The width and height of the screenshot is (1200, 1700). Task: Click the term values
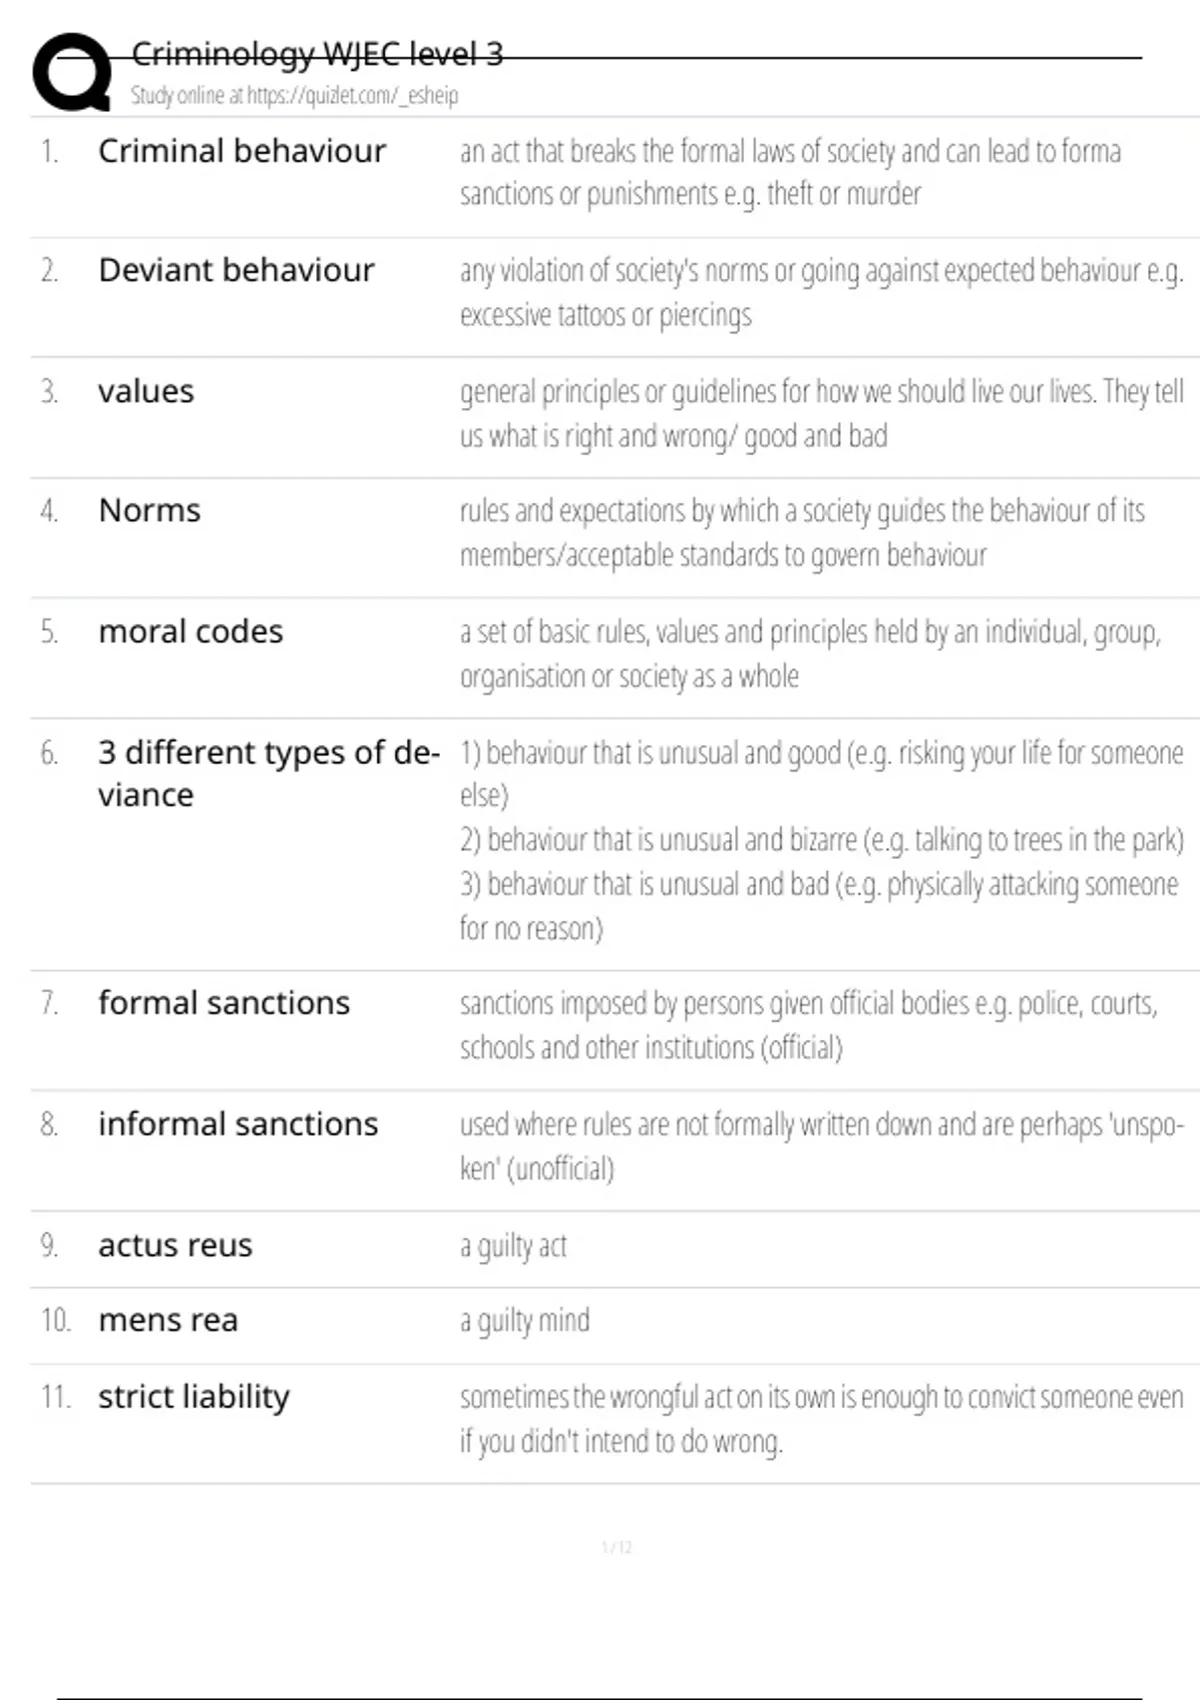click(146, 391)
